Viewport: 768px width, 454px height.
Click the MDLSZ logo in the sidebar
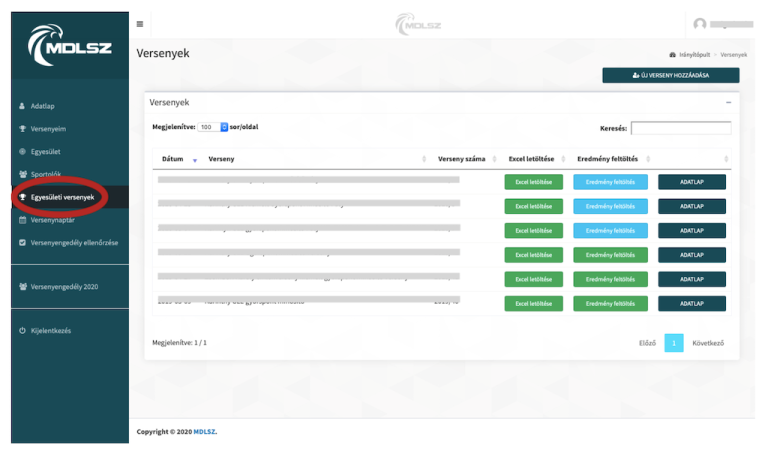(69, 45)
